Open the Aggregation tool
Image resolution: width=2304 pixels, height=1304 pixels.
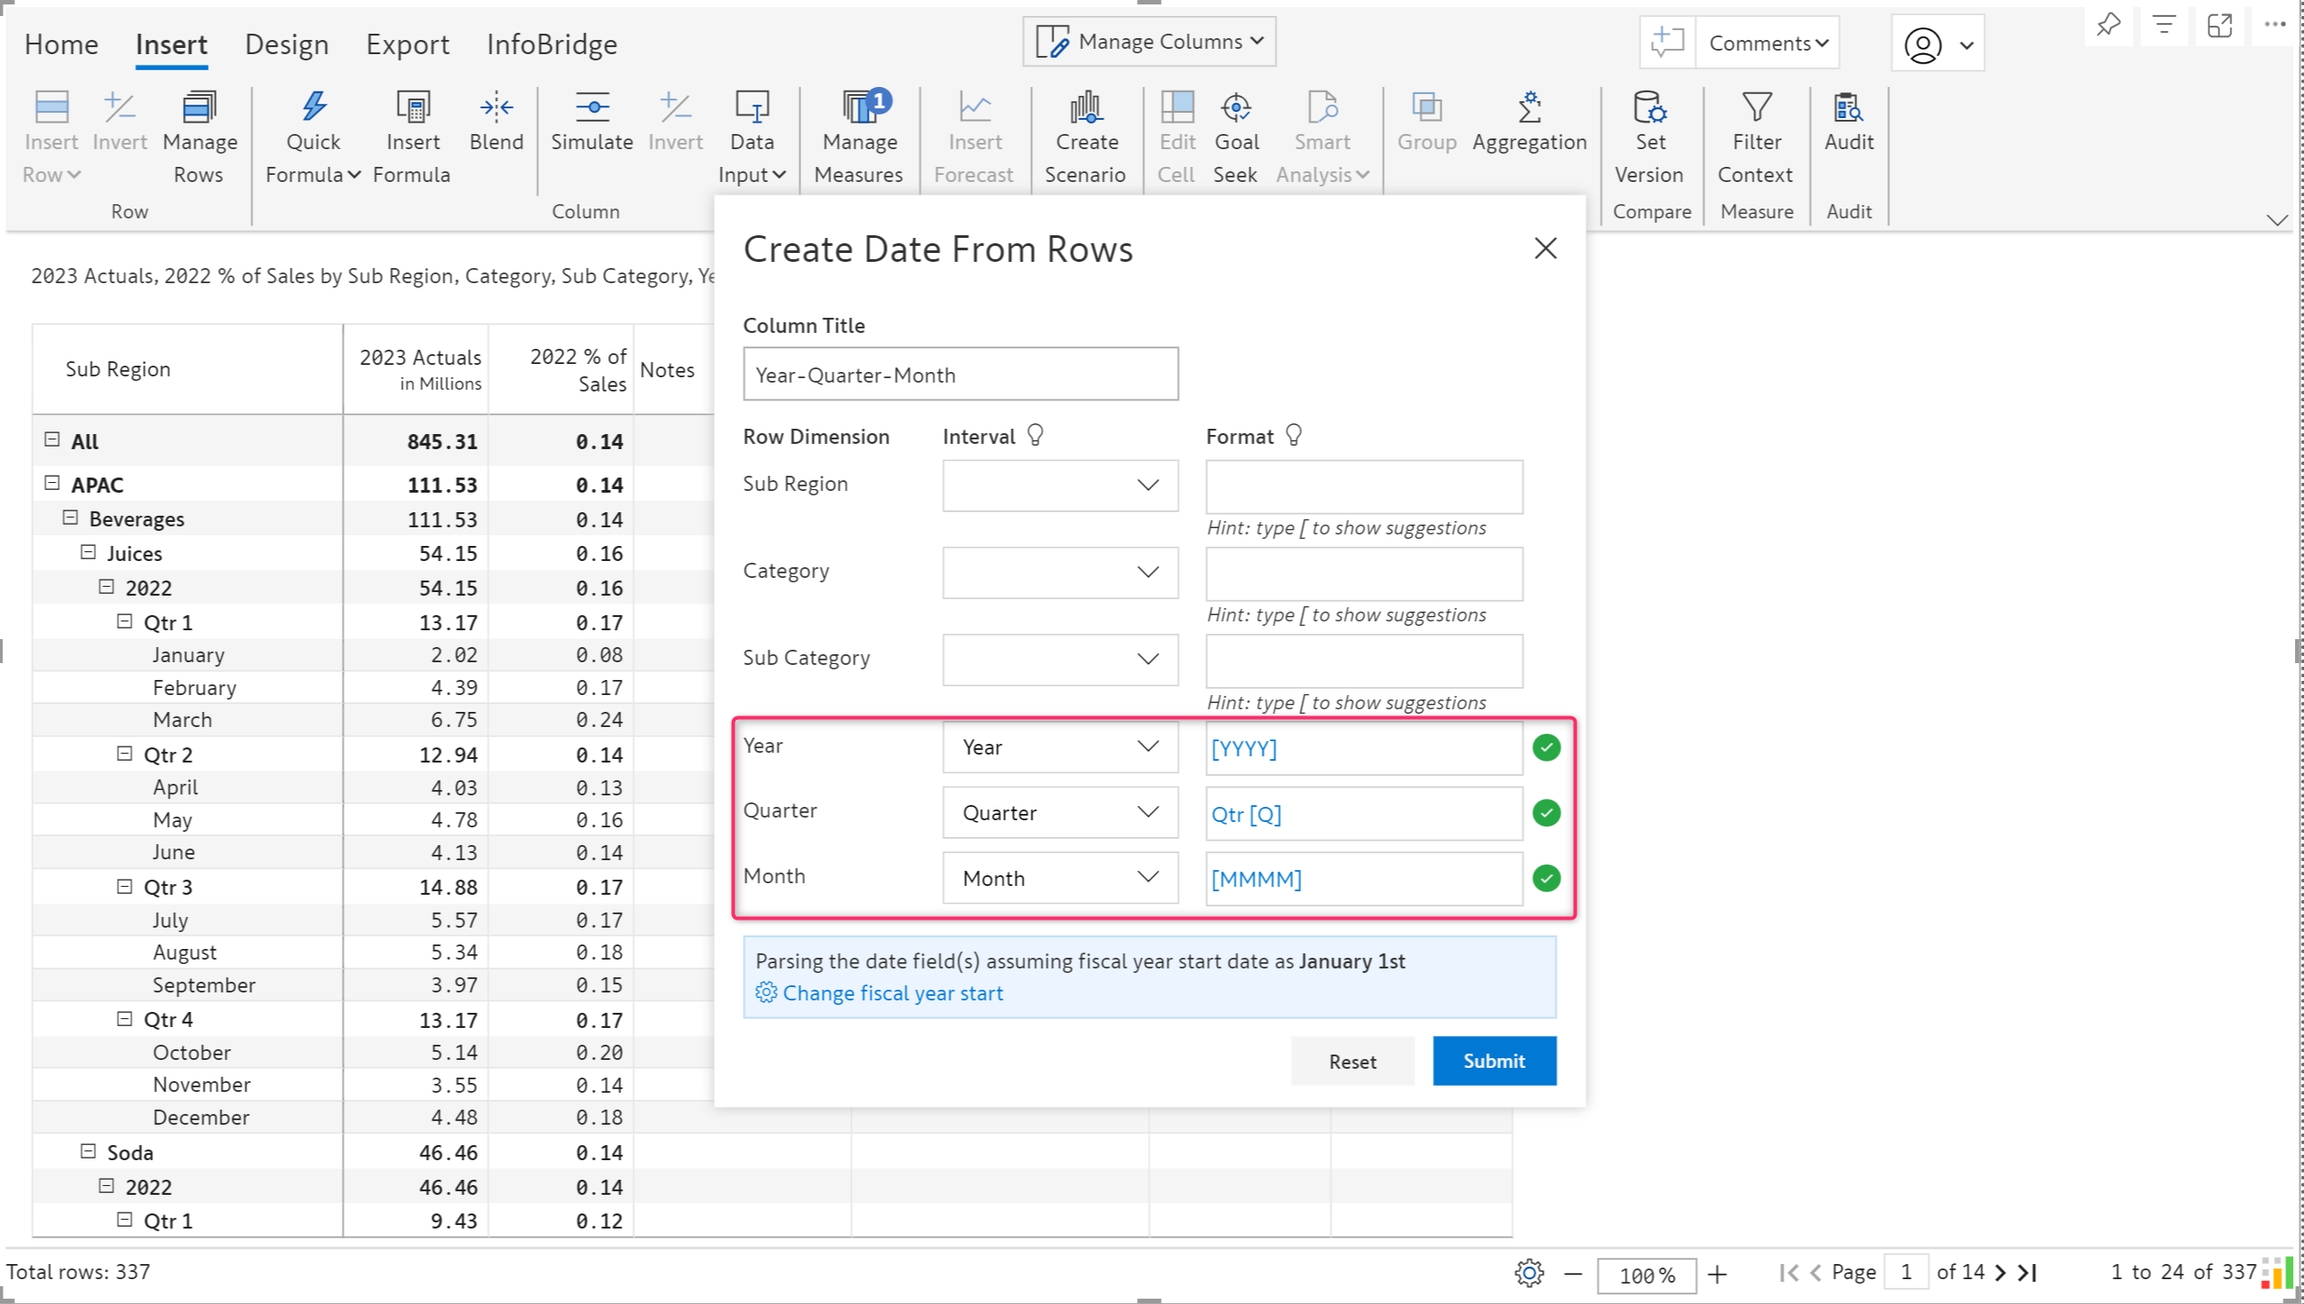click(x=1529, y=122)
